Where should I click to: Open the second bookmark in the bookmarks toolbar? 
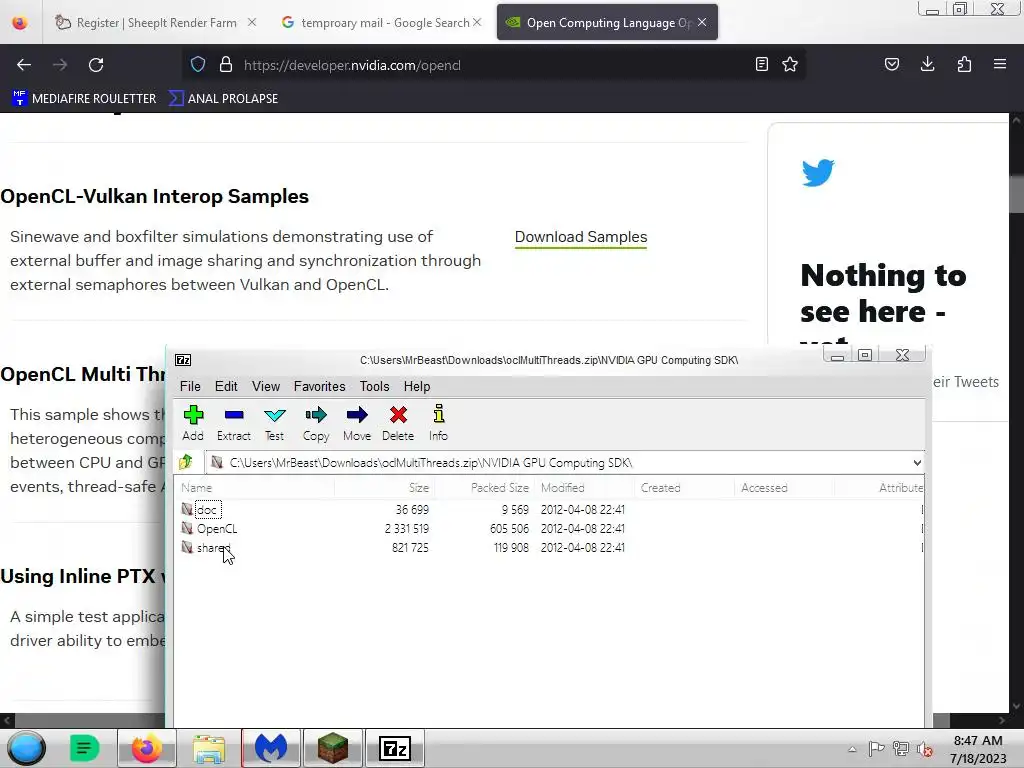click(223, 98)
